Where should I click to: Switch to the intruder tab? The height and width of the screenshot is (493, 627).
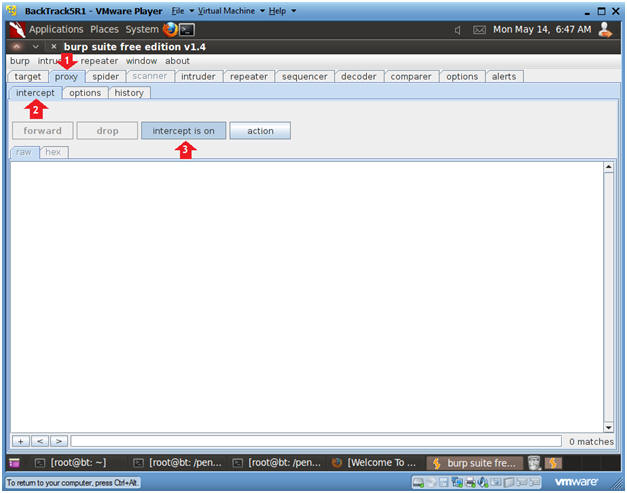[198, 77]
